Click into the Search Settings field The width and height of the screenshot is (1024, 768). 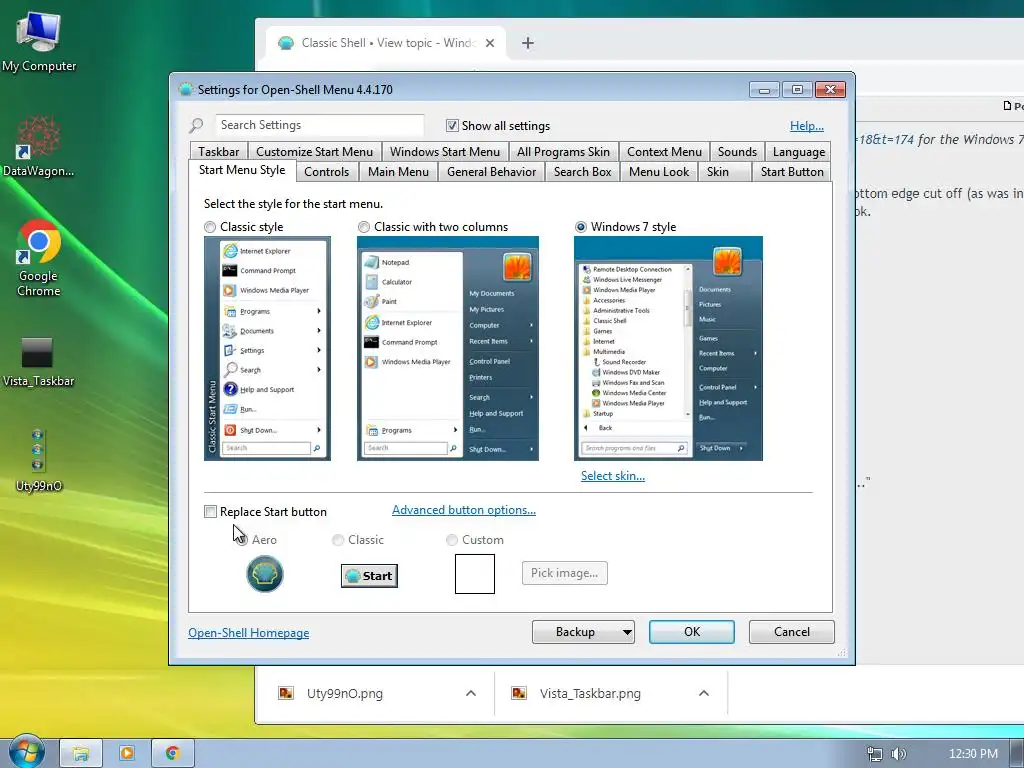point(319,125)
